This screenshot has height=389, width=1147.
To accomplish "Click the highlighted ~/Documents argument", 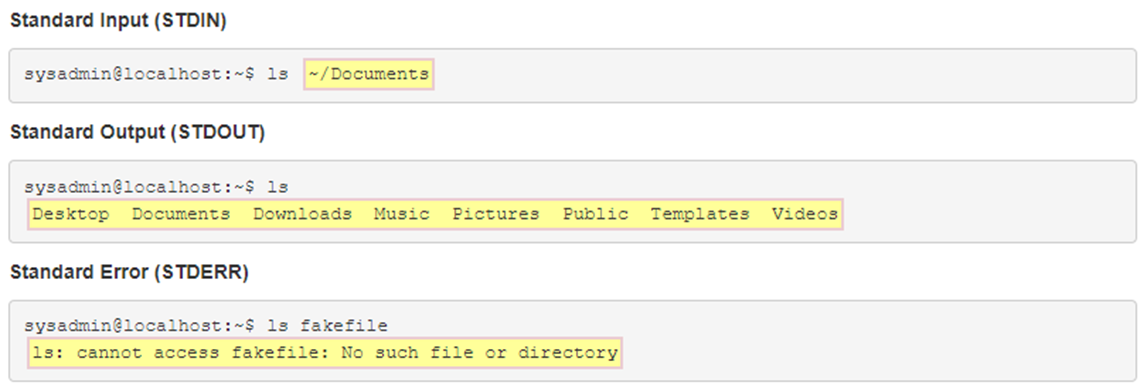I will (x=369, y=75).
